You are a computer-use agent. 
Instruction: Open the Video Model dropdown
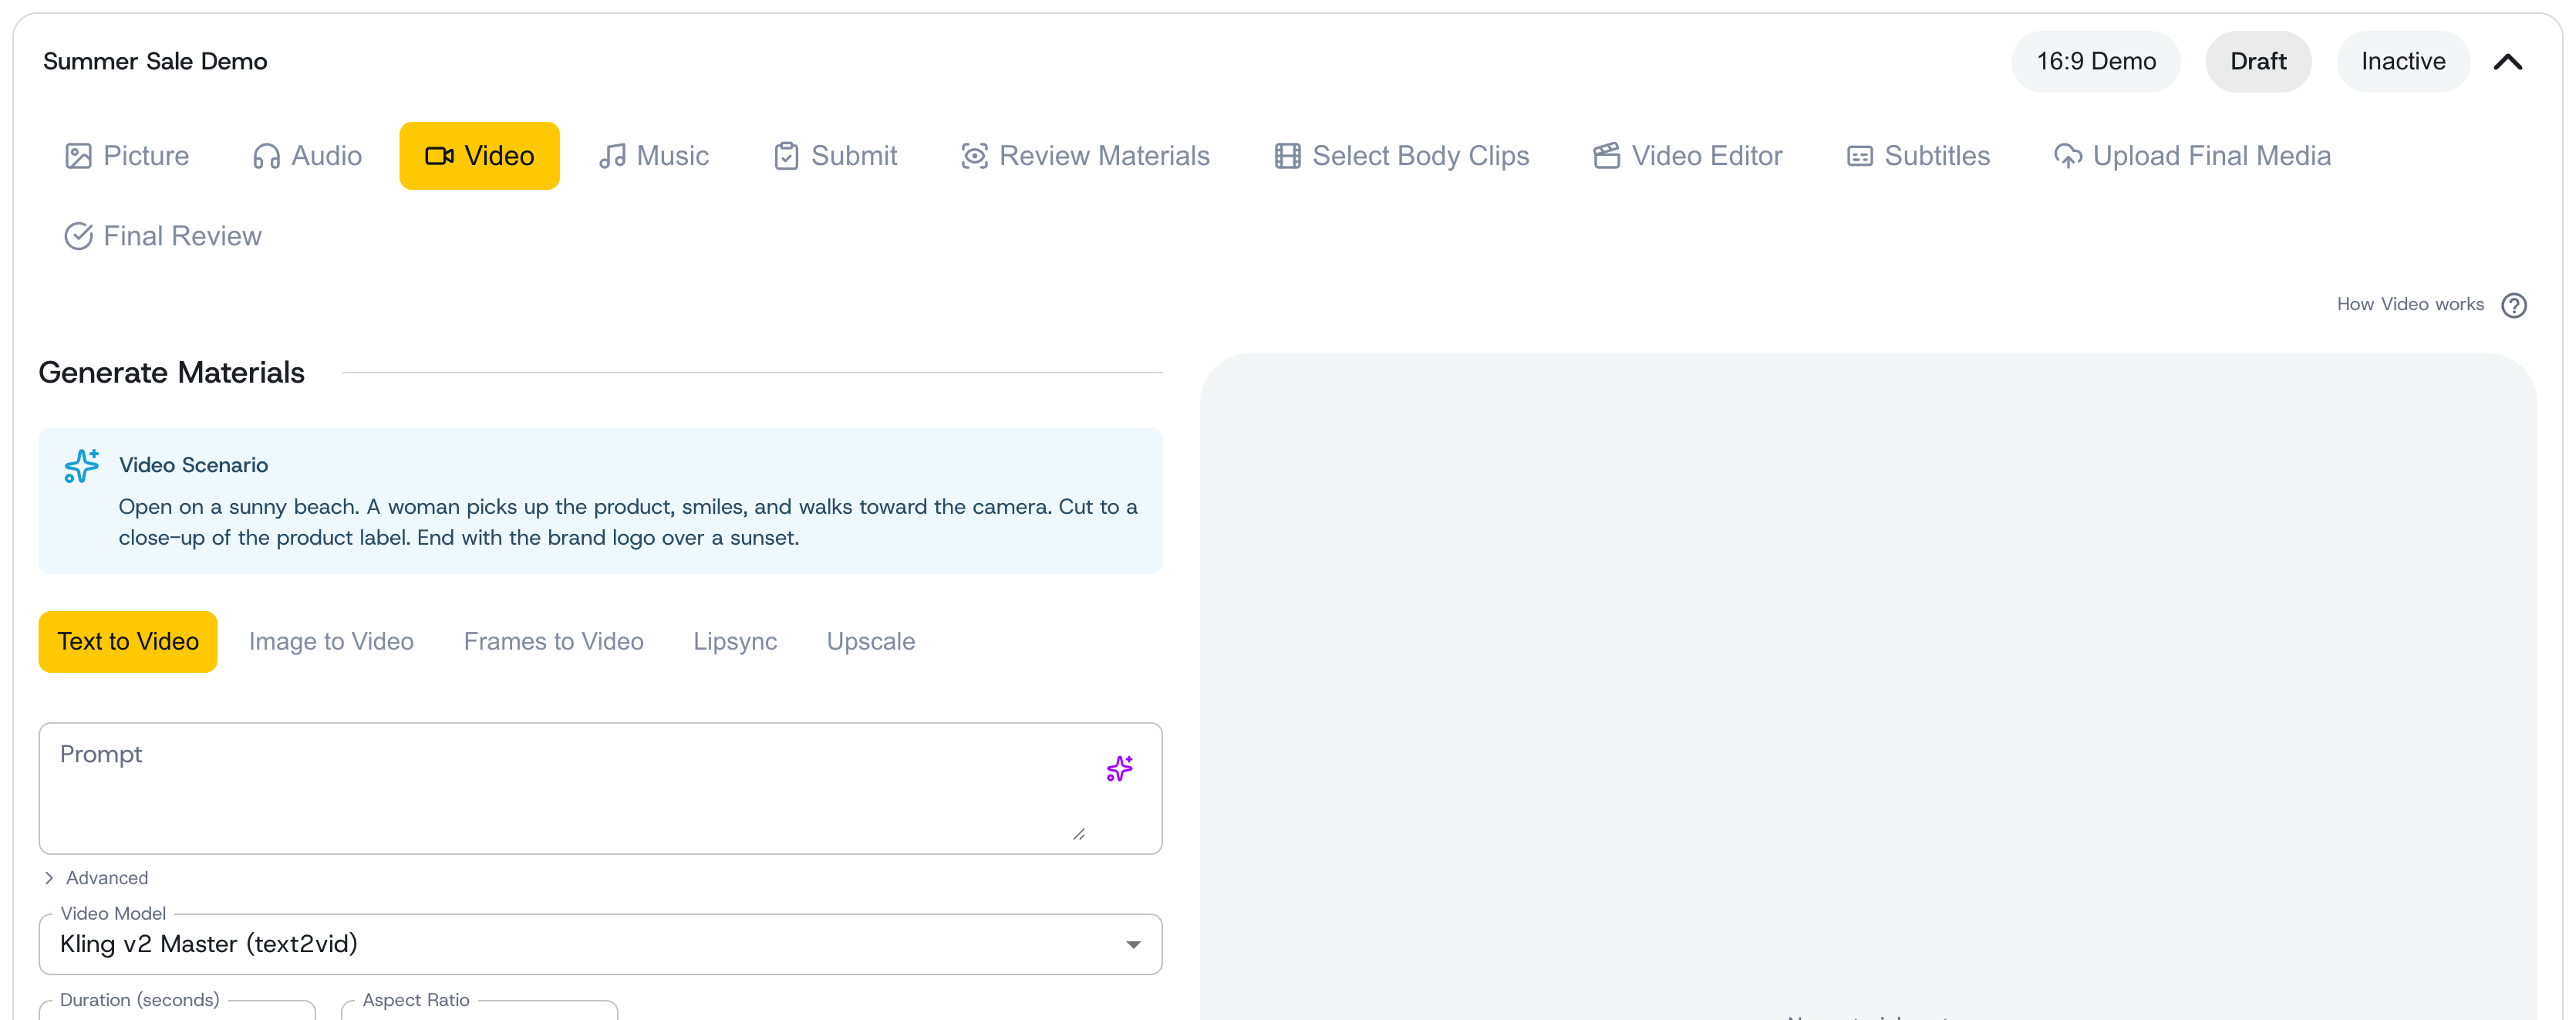pyautogui.click(x=600, y=944)
